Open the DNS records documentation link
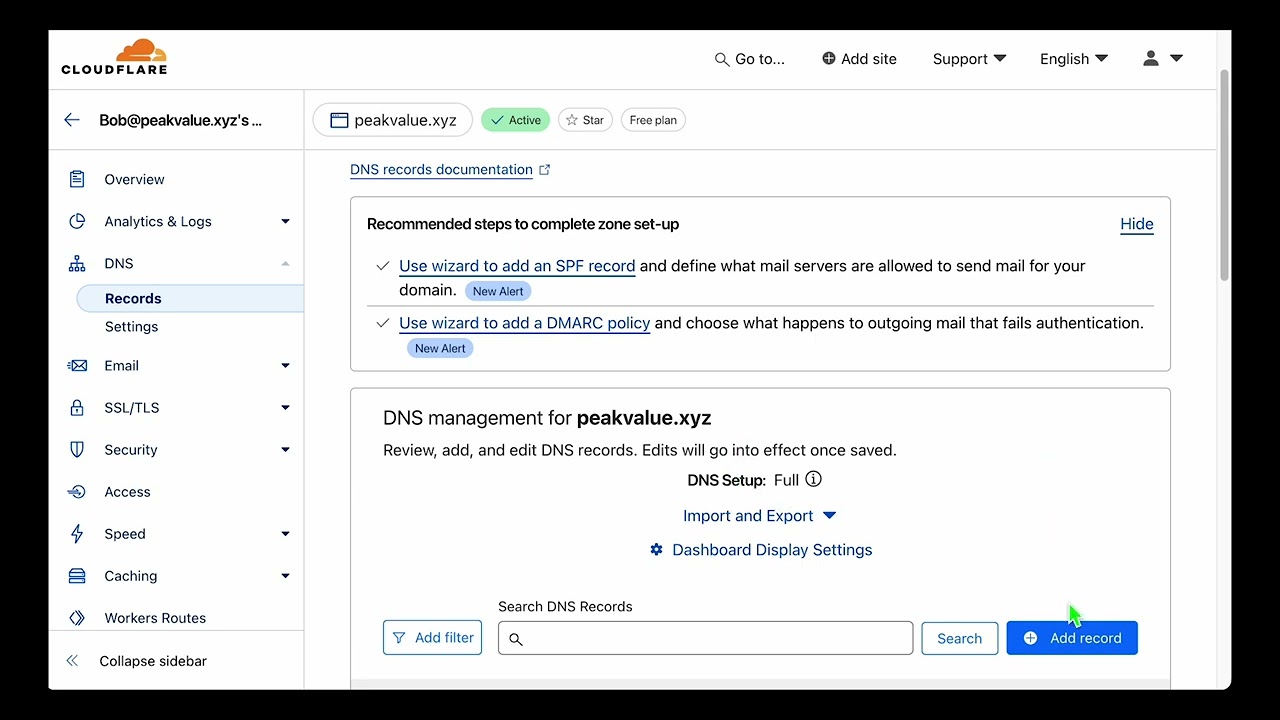The image size is (1280, 720). pos(441,169)
